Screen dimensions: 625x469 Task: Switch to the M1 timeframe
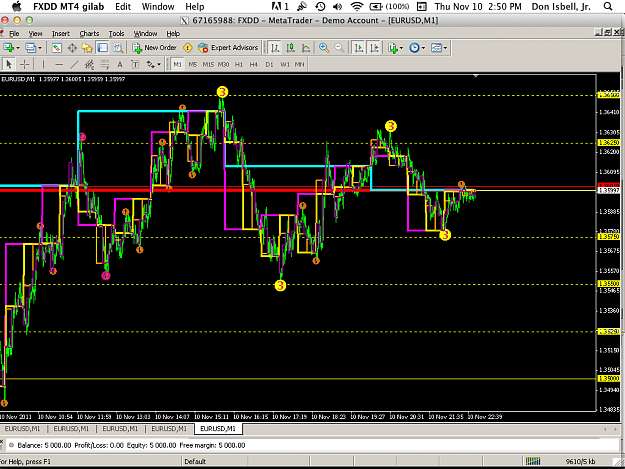(177, 64)
